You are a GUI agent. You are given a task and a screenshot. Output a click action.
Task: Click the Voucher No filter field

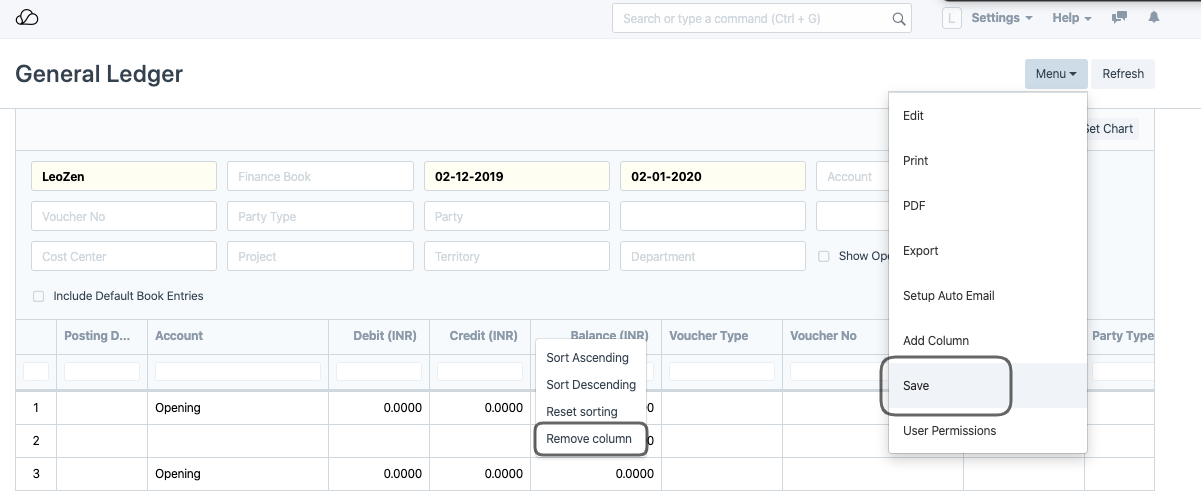(x=124, y=217)
